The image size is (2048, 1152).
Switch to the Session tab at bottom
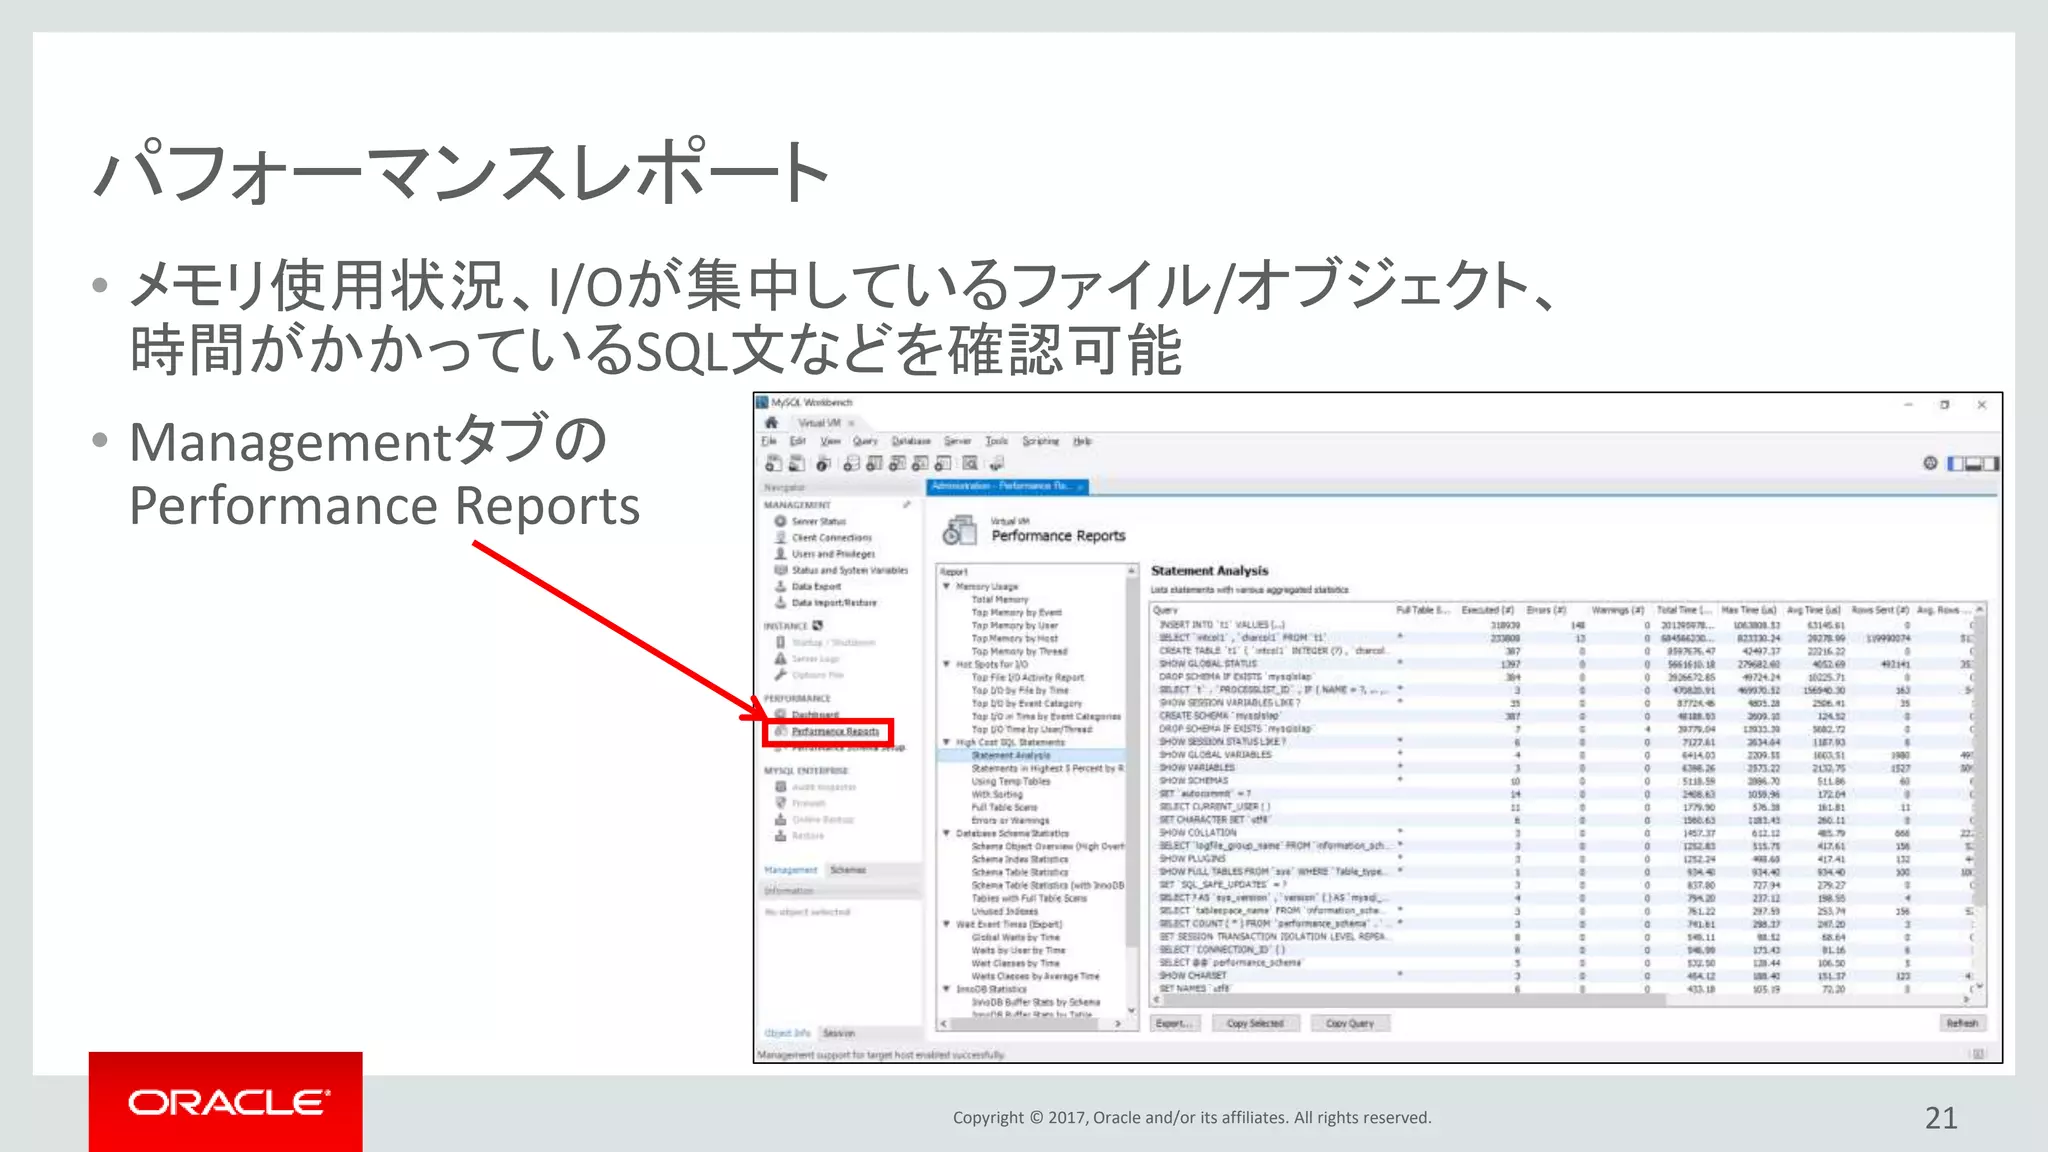click(x=838, y=1033)
